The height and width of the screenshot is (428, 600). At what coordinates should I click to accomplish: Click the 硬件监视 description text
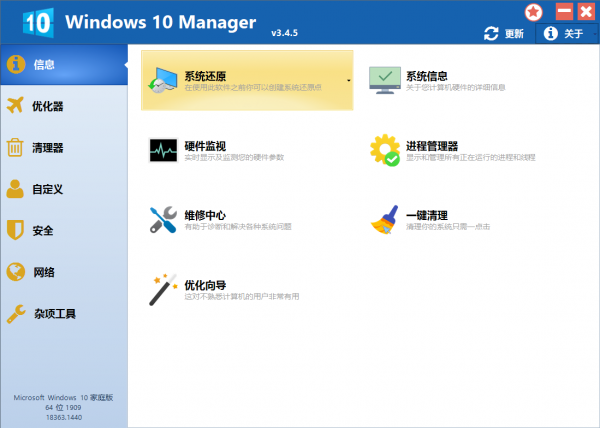234,158
